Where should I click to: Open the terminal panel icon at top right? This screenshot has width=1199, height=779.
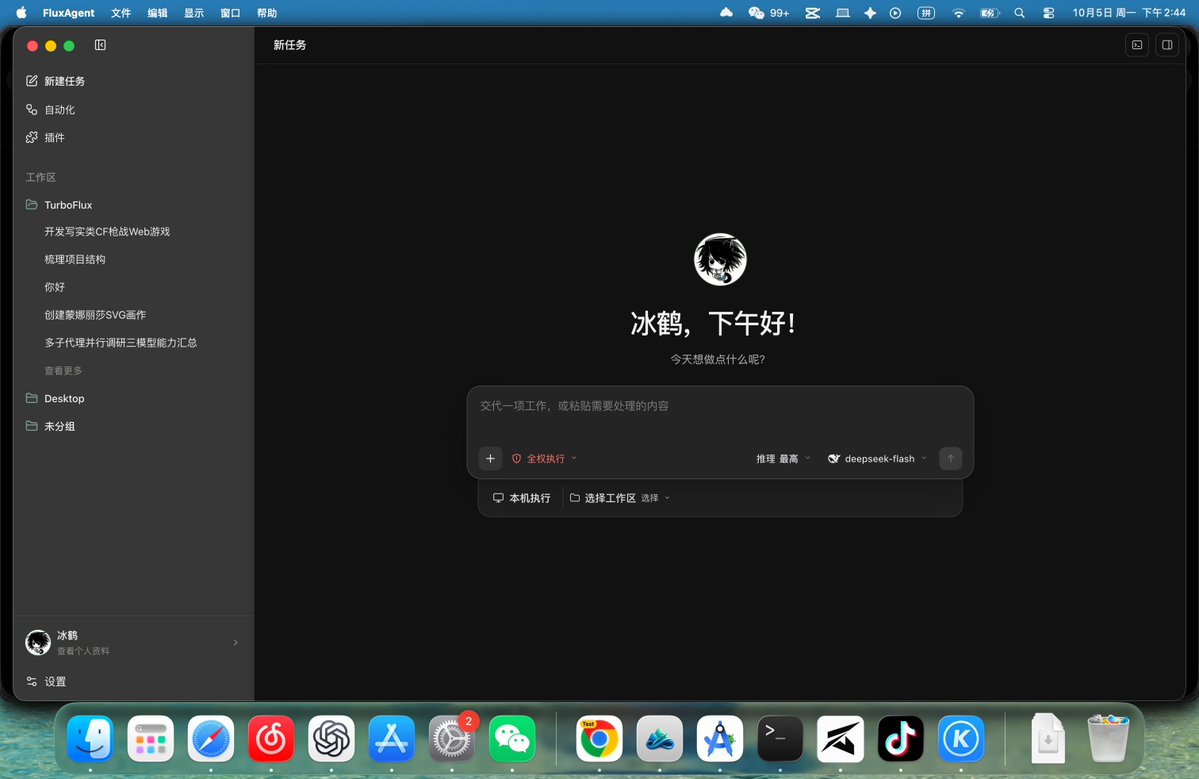pyautogui.click(x=1137, y=45)
